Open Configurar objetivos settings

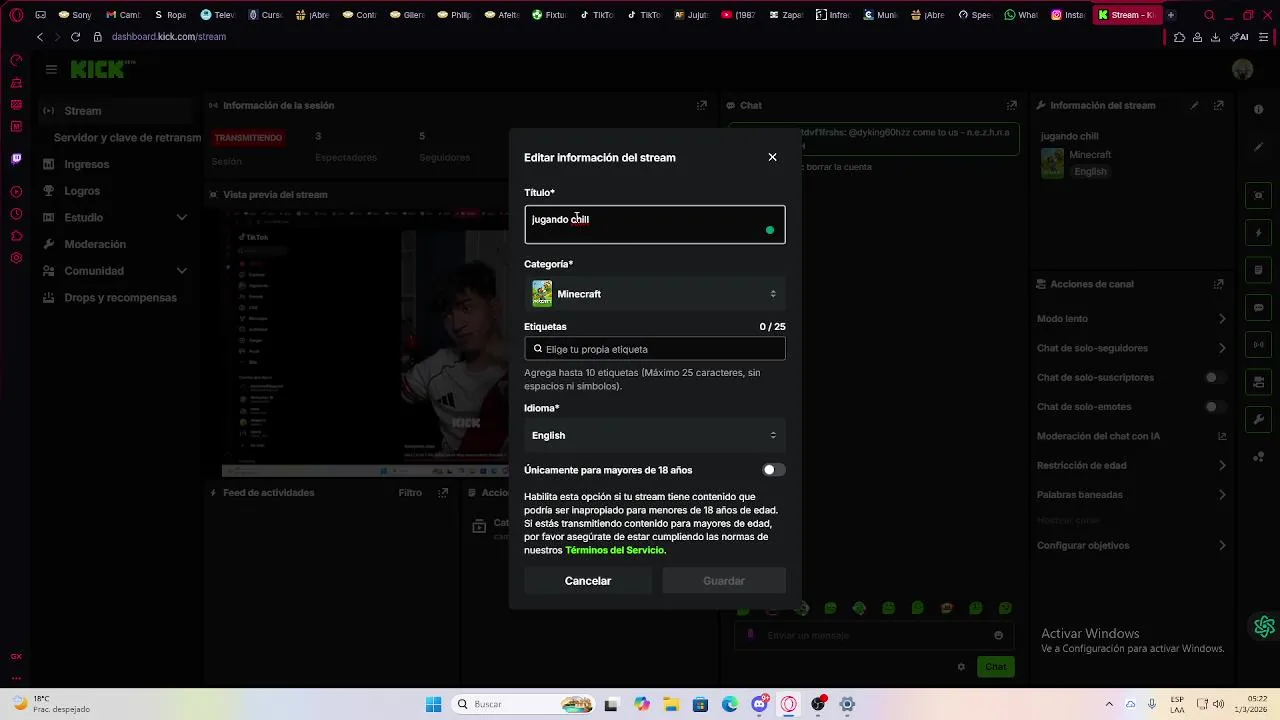coord(1131,545)
